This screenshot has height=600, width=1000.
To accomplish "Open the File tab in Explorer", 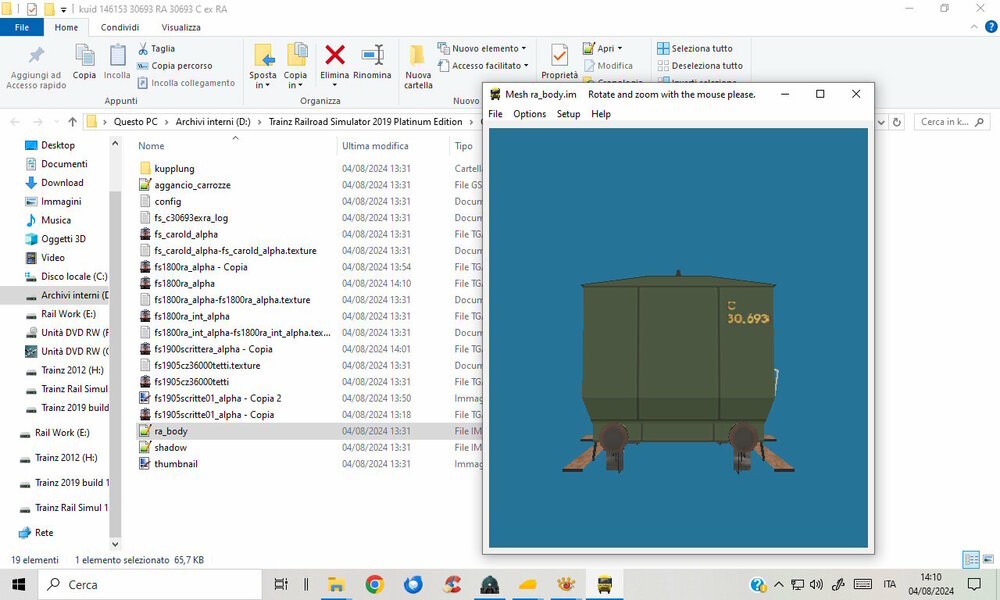I will [22, 27].
